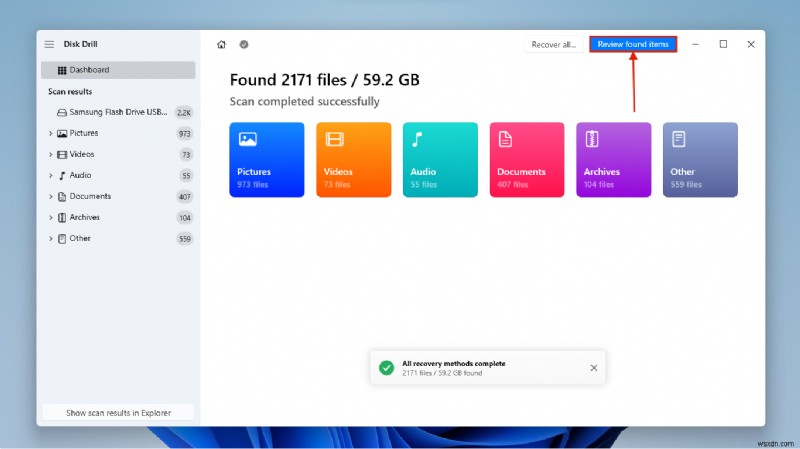Click the 55 count badge in the sidebar

tap(186, 176)
